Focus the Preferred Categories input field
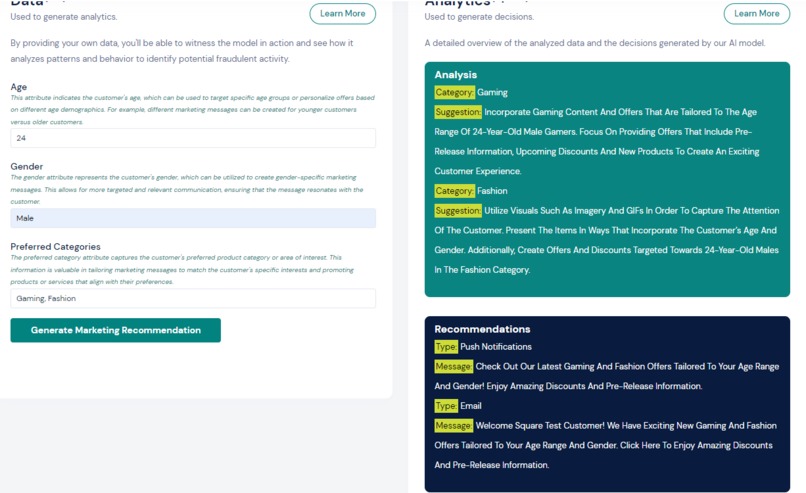The width and height of the screenshot is (806, 493). (x=193, y=298)
